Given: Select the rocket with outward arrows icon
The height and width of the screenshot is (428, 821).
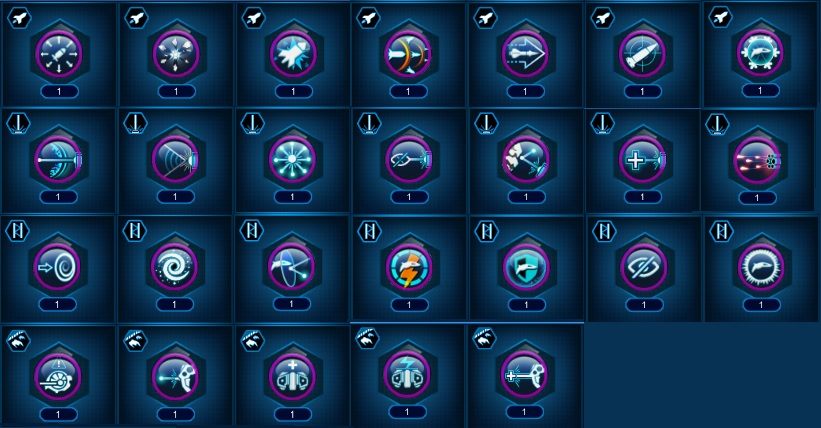Looking at the screenshot, I should pyautogui.click(x=59, y=53).
